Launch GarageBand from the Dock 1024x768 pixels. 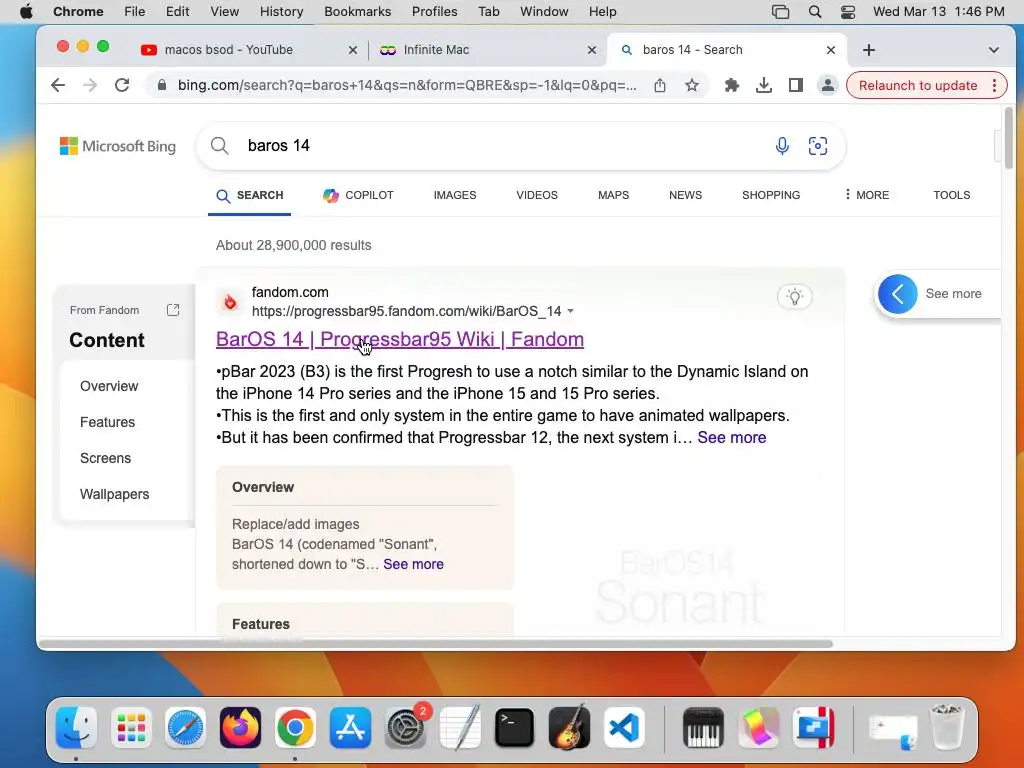click(569, 727)
